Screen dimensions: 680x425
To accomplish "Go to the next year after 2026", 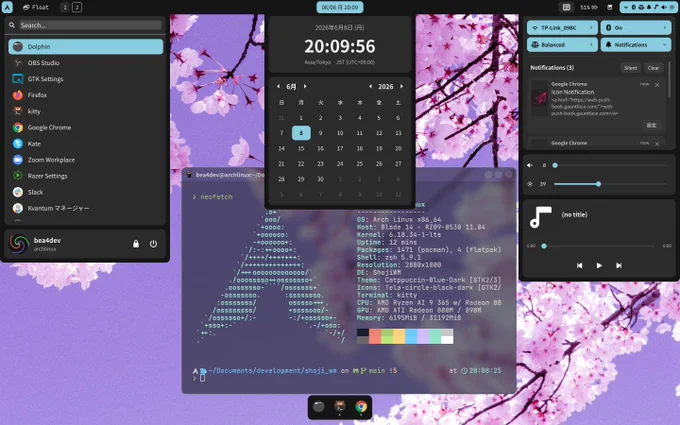I will [x=402, y=86].
